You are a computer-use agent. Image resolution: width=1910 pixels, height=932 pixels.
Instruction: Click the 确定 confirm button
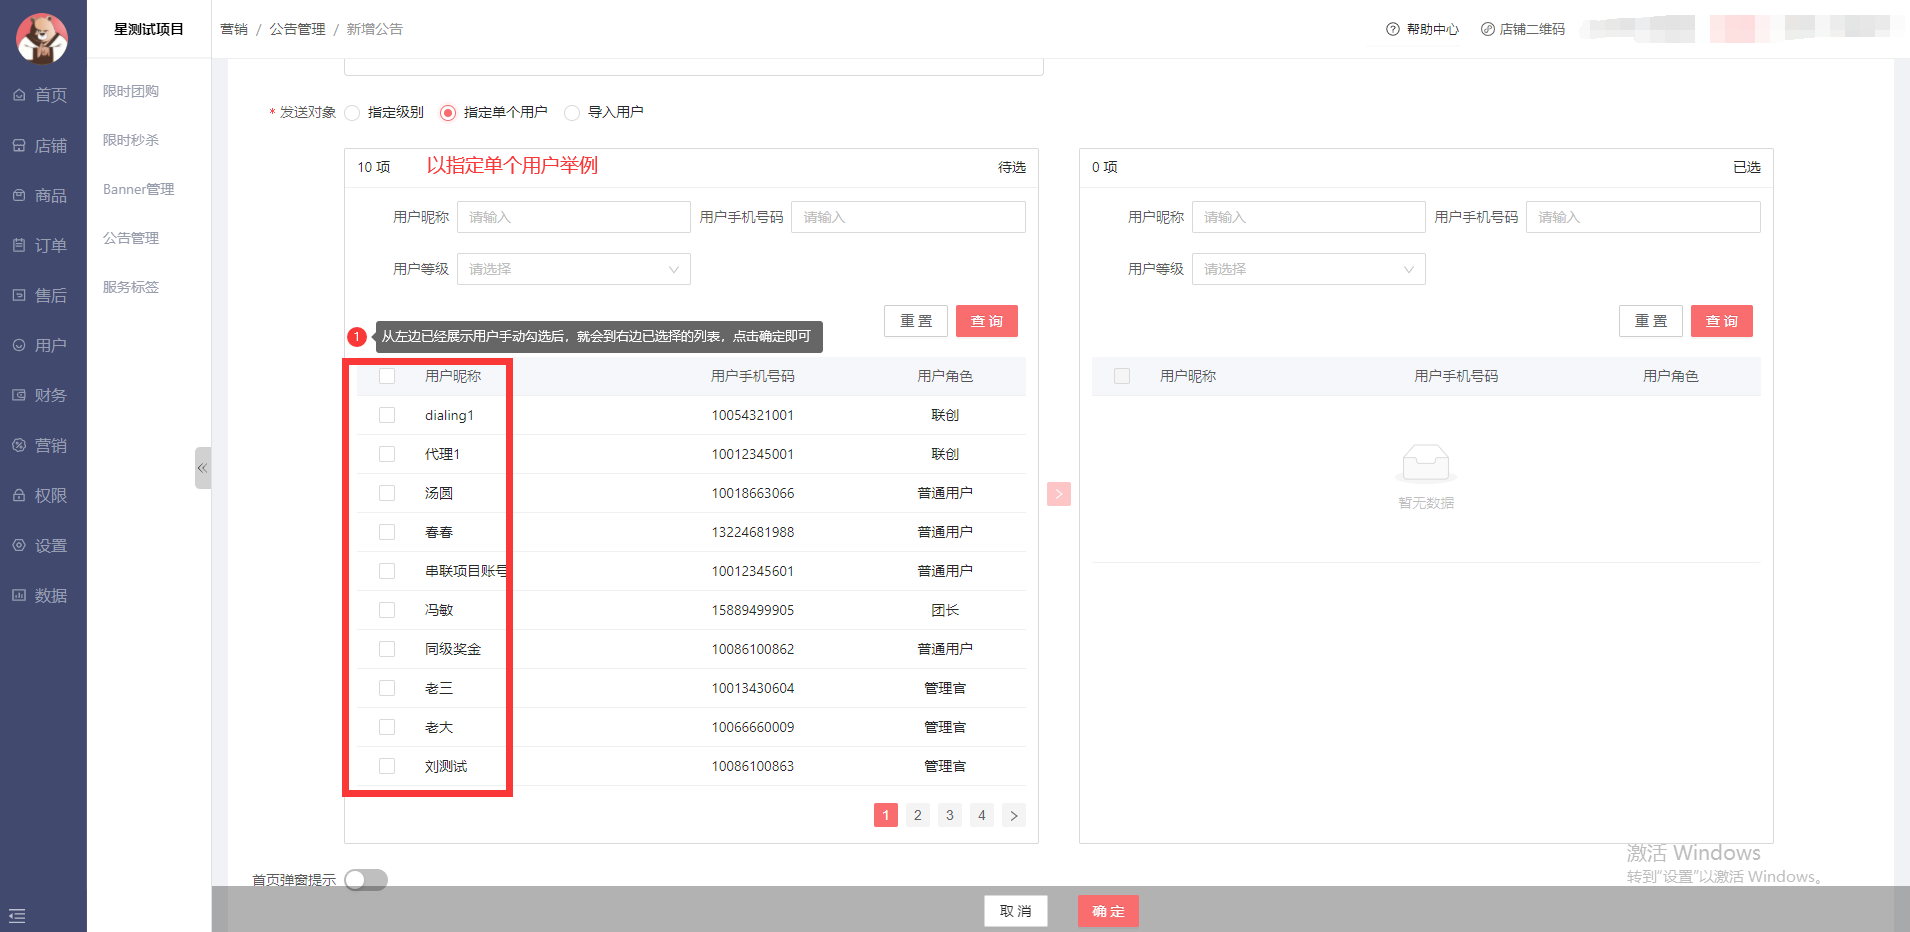[1108, 911]
